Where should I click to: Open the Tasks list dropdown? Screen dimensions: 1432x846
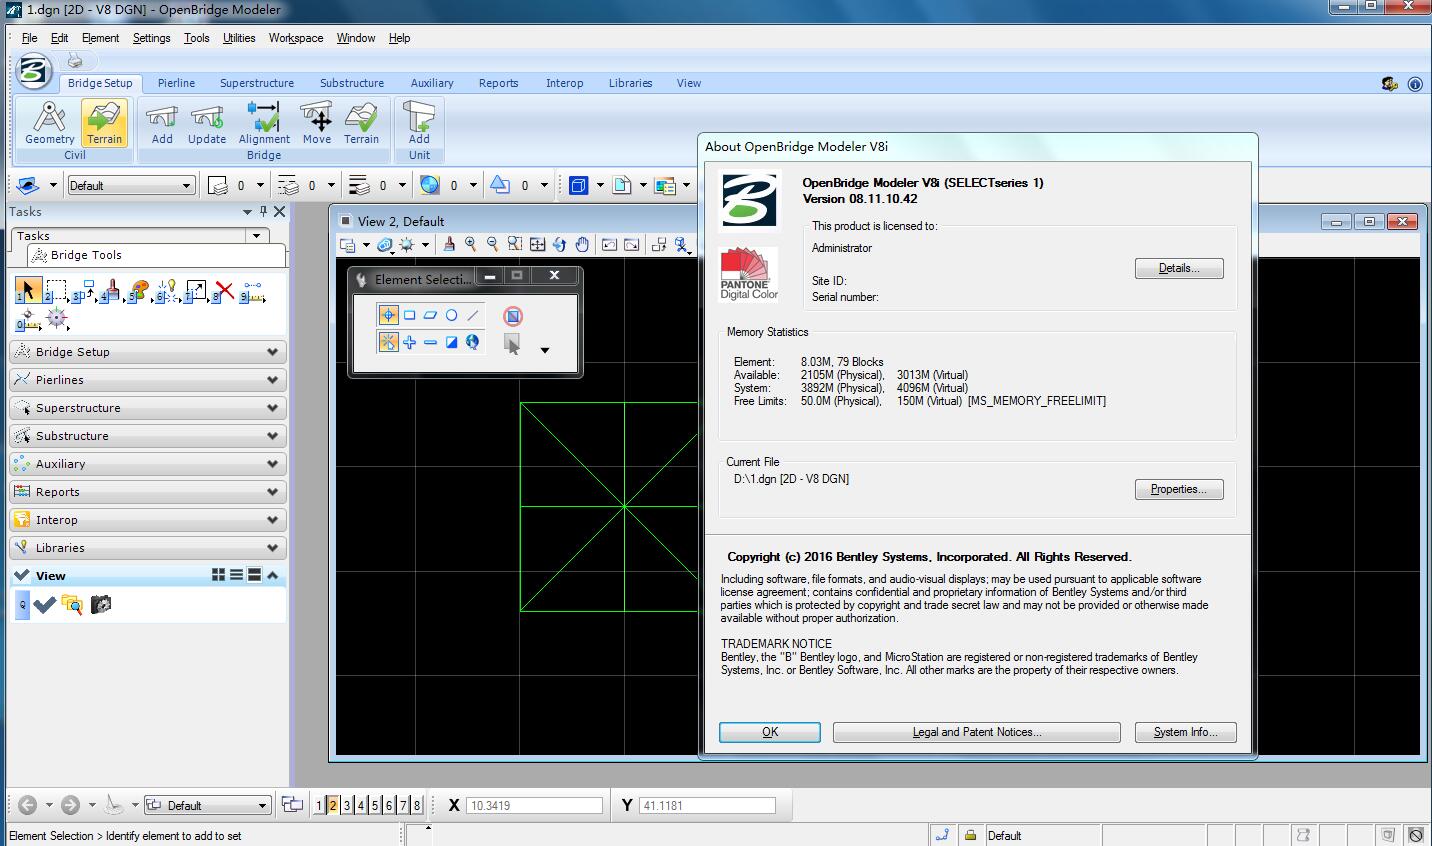click(257, 236)
